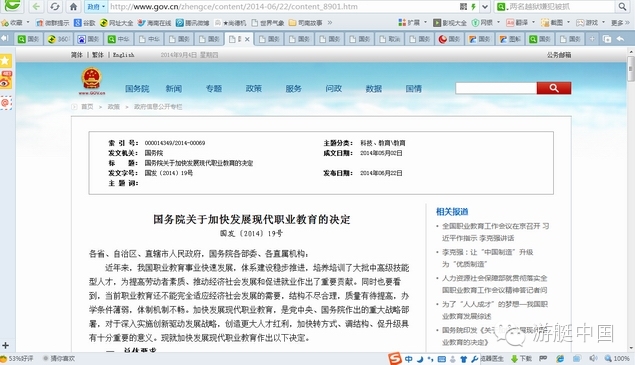Expand the 收藏 favorites dropdown arrow
This screenshot has width=635, height=365.
point(28,23)
